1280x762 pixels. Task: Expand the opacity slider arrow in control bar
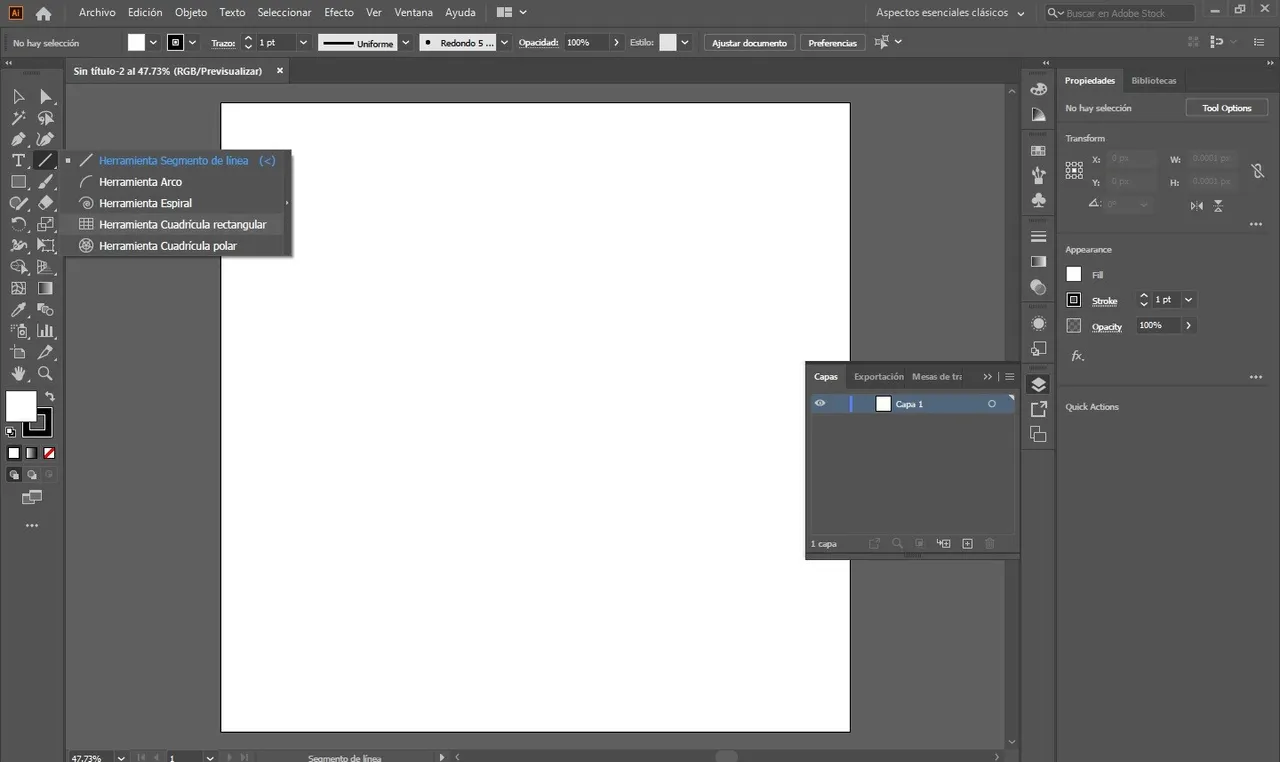(x=617, y=43)
